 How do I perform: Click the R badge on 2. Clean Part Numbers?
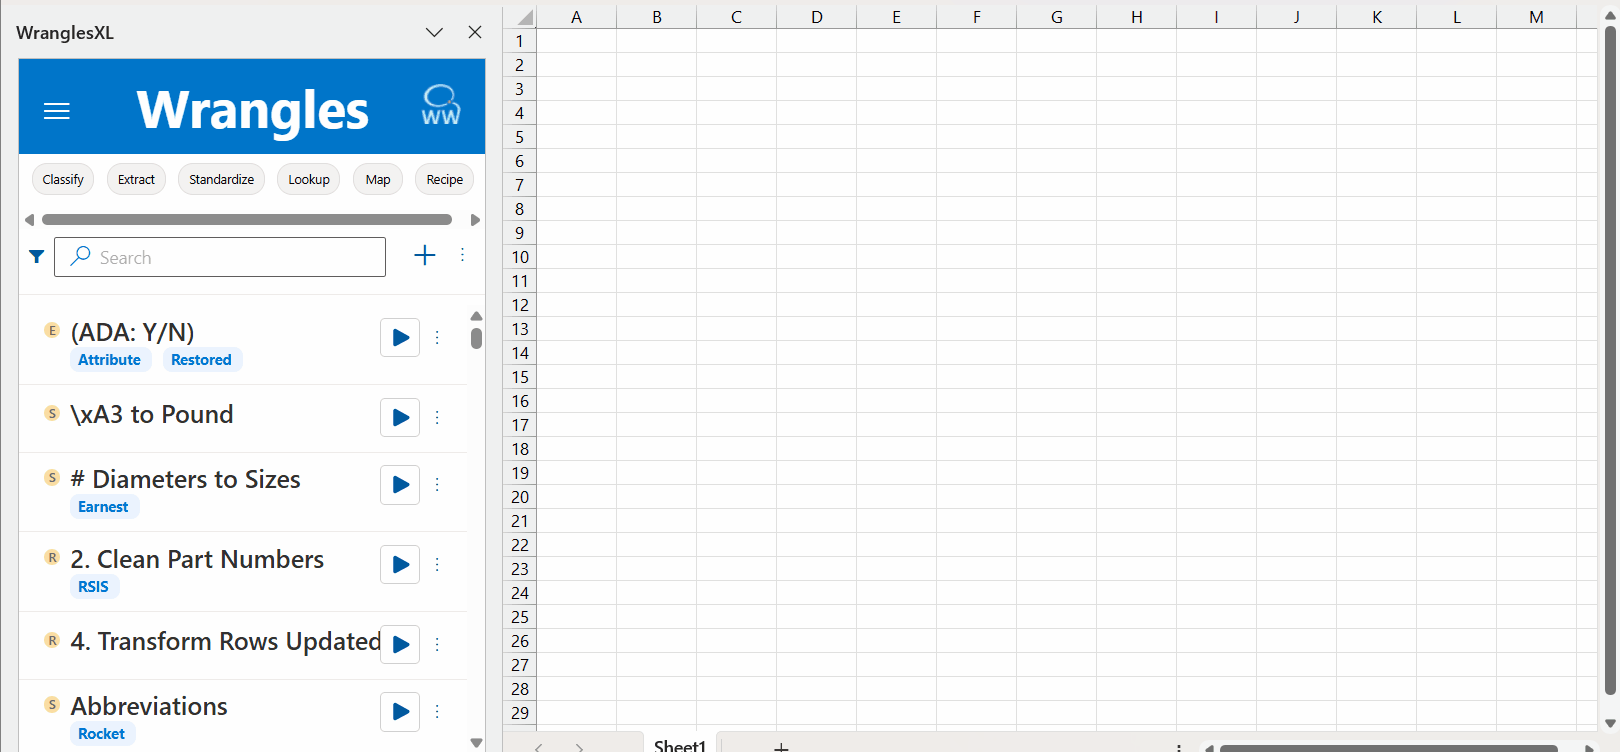(53, 557)
